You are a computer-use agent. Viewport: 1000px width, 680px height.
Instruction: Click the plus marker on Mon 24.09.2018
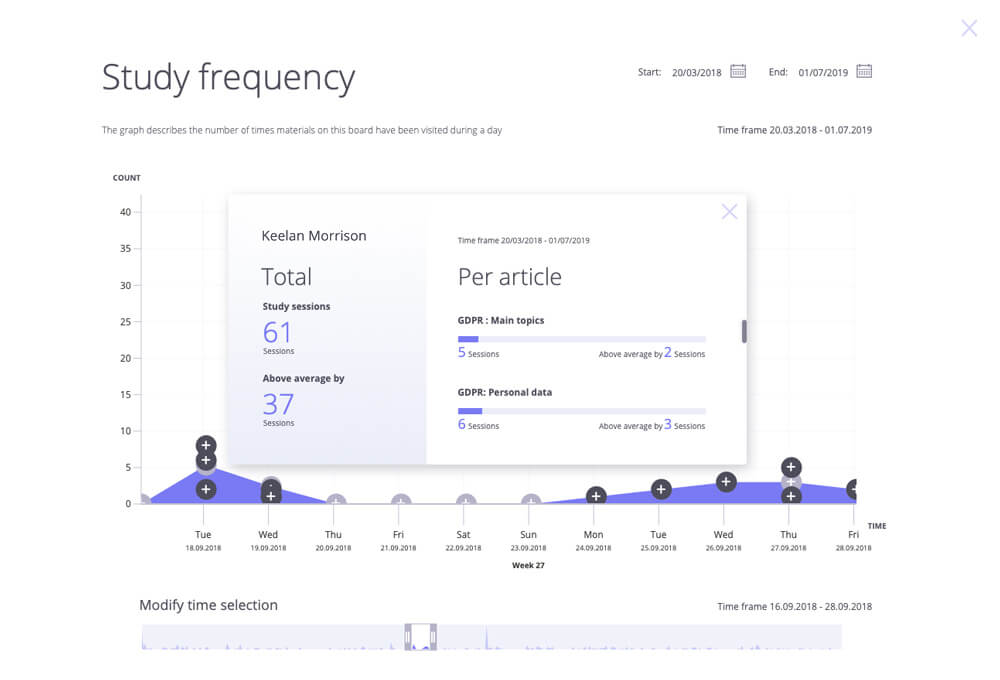pos(596,496)
